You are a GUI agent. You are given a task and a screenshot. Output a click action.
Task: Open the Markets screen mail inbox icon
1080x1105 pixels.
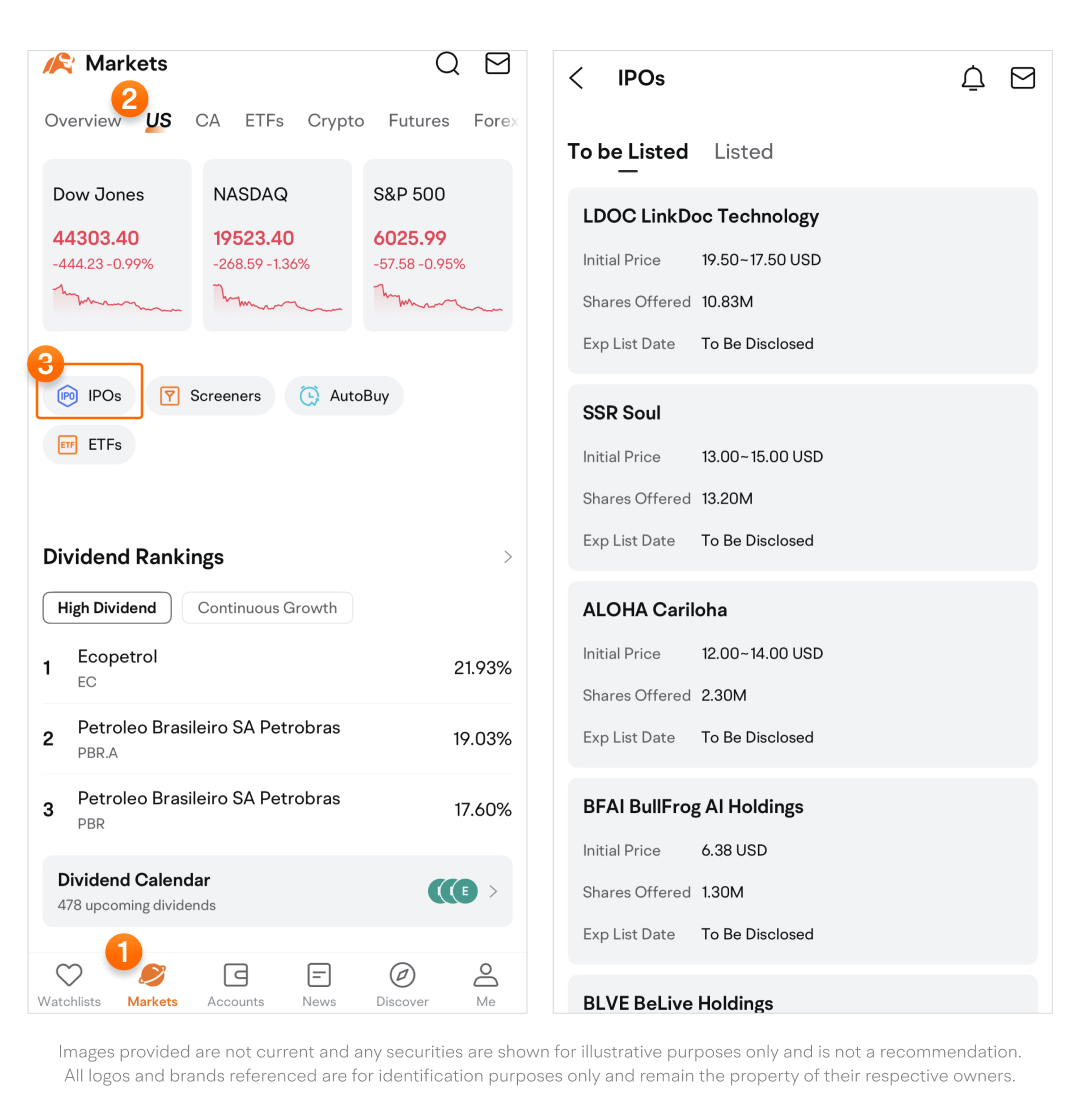(x=497, y=64)
